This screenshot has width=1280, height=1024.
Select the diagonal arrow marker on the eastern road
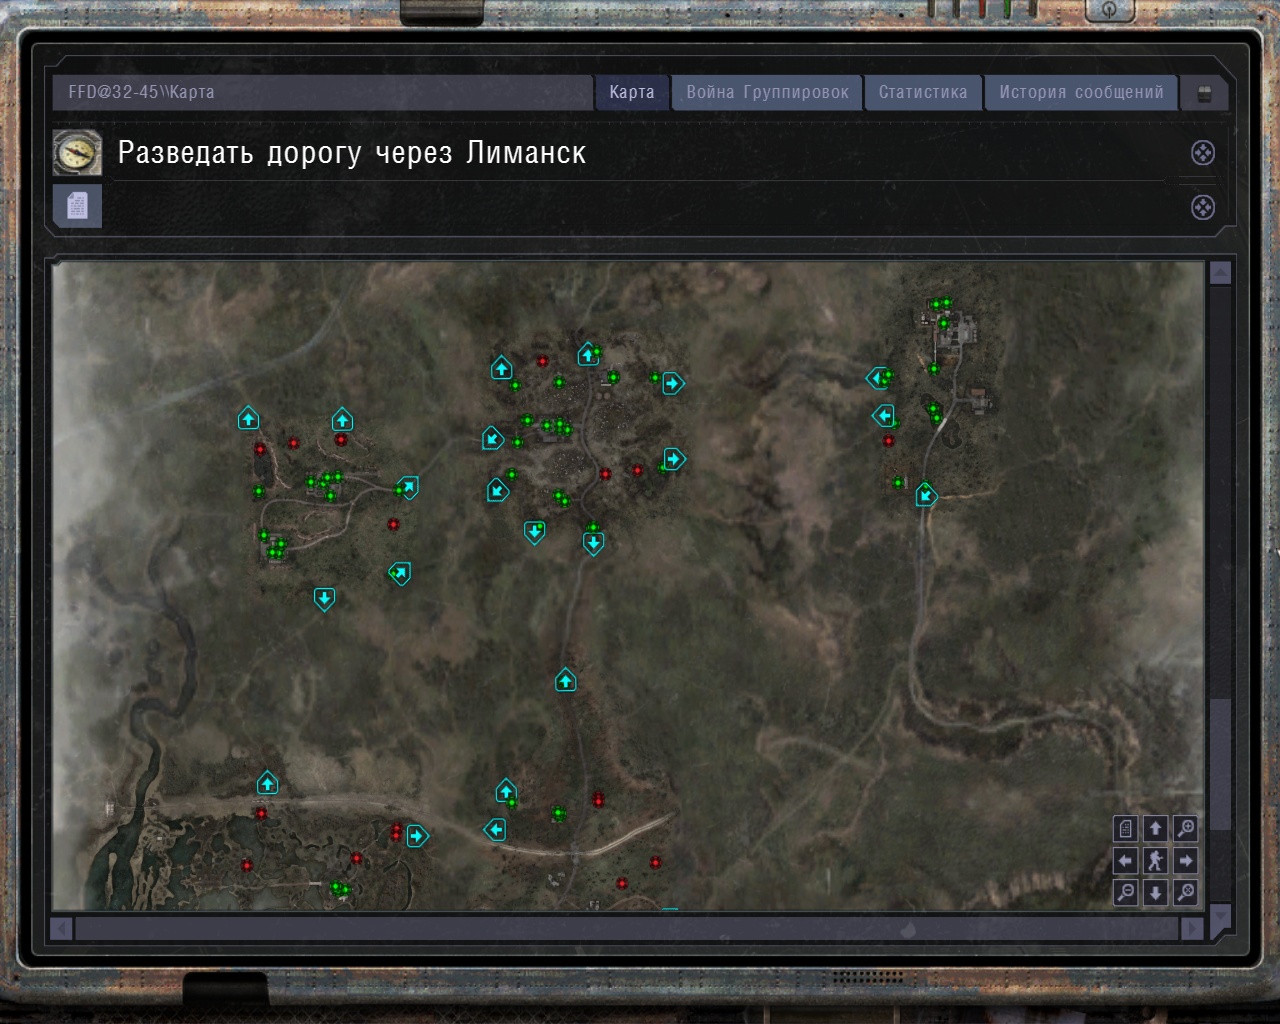click(x=926, y=493)
